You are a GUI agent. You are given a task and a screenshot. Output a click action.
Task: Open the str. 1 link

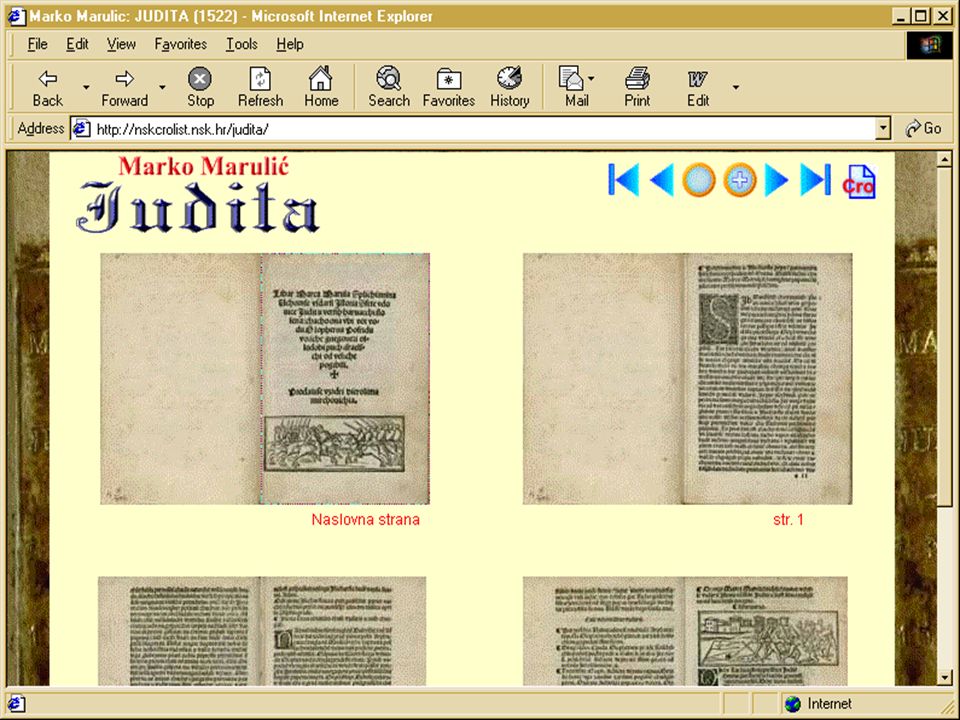coord(788,520)
